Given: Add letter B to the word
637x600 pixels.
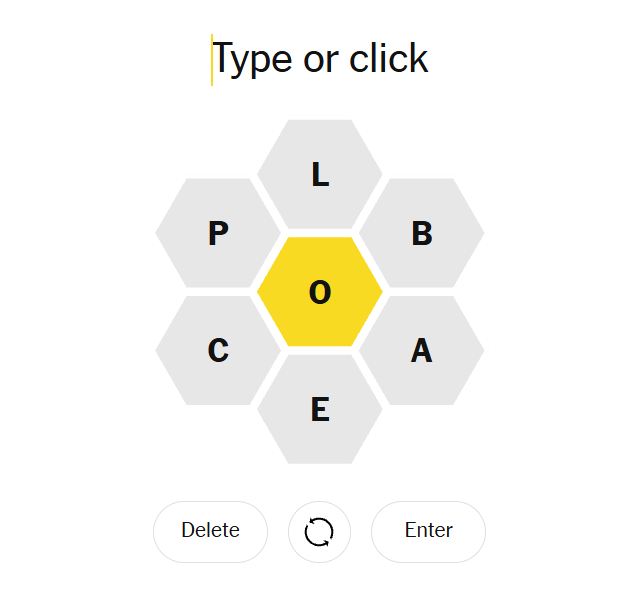Looking at the screenshot, I should click(421, 233).
